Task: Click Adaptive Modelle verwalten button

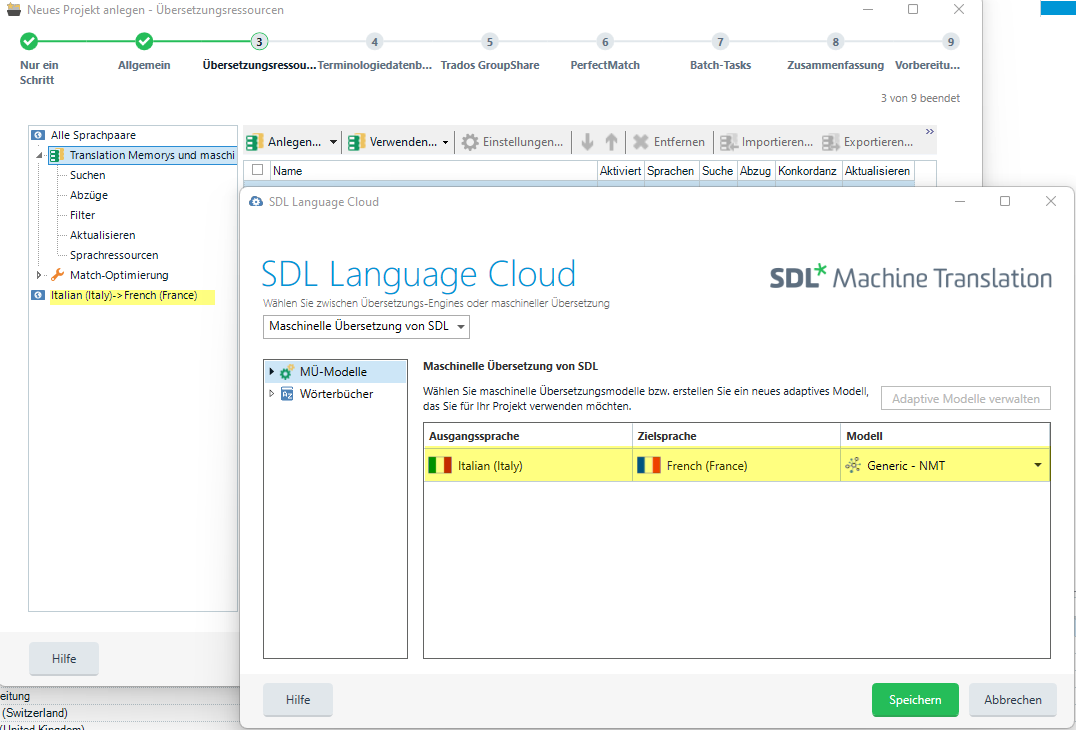Action: click(x=966, y=399)
